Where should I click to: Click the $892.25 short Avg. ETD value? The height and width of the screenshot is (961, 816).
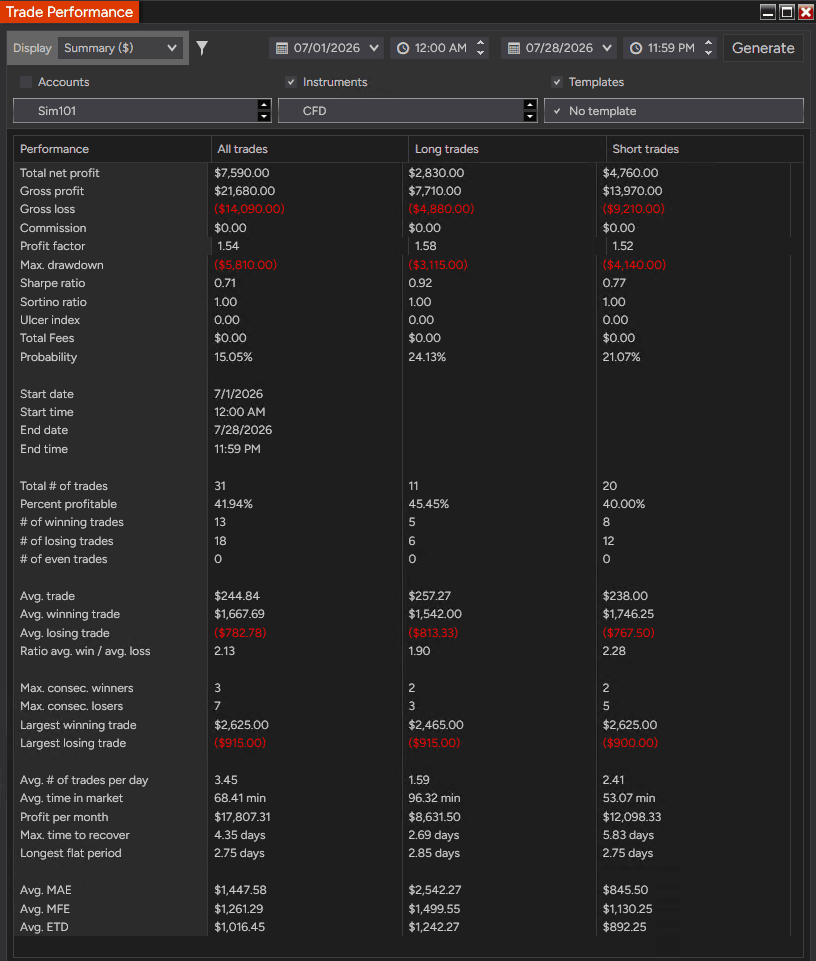624,927
